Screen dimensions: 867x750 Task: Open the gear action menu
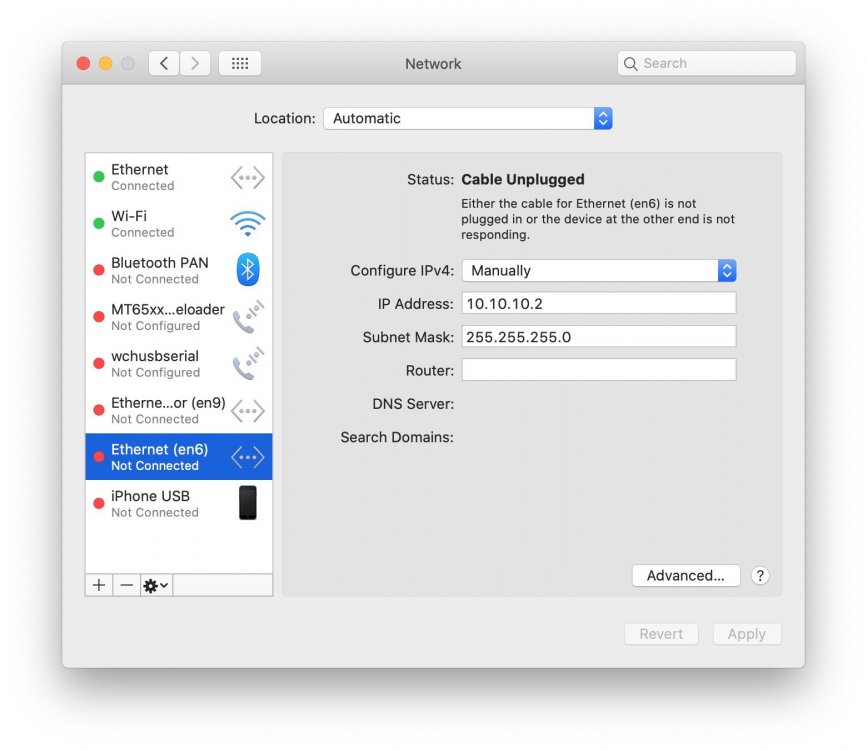[x=156, y=585]
